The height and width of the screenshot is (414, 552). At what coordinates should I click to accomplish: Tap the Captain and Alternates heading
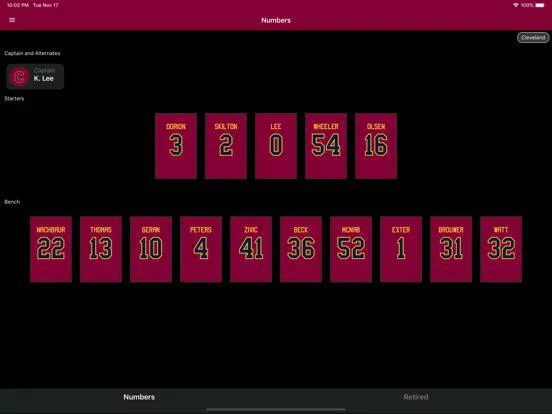(32, 53)
